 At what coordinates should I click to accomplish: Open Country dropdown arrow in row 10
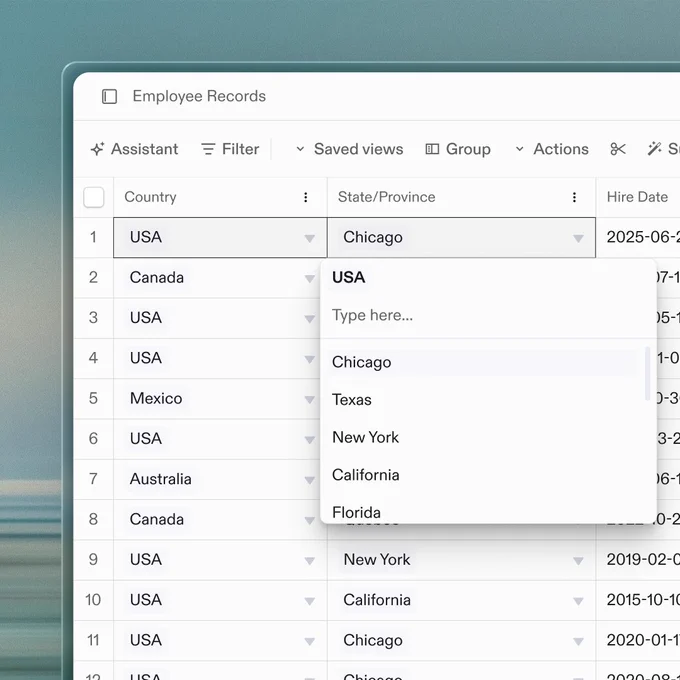pos(310,601)
